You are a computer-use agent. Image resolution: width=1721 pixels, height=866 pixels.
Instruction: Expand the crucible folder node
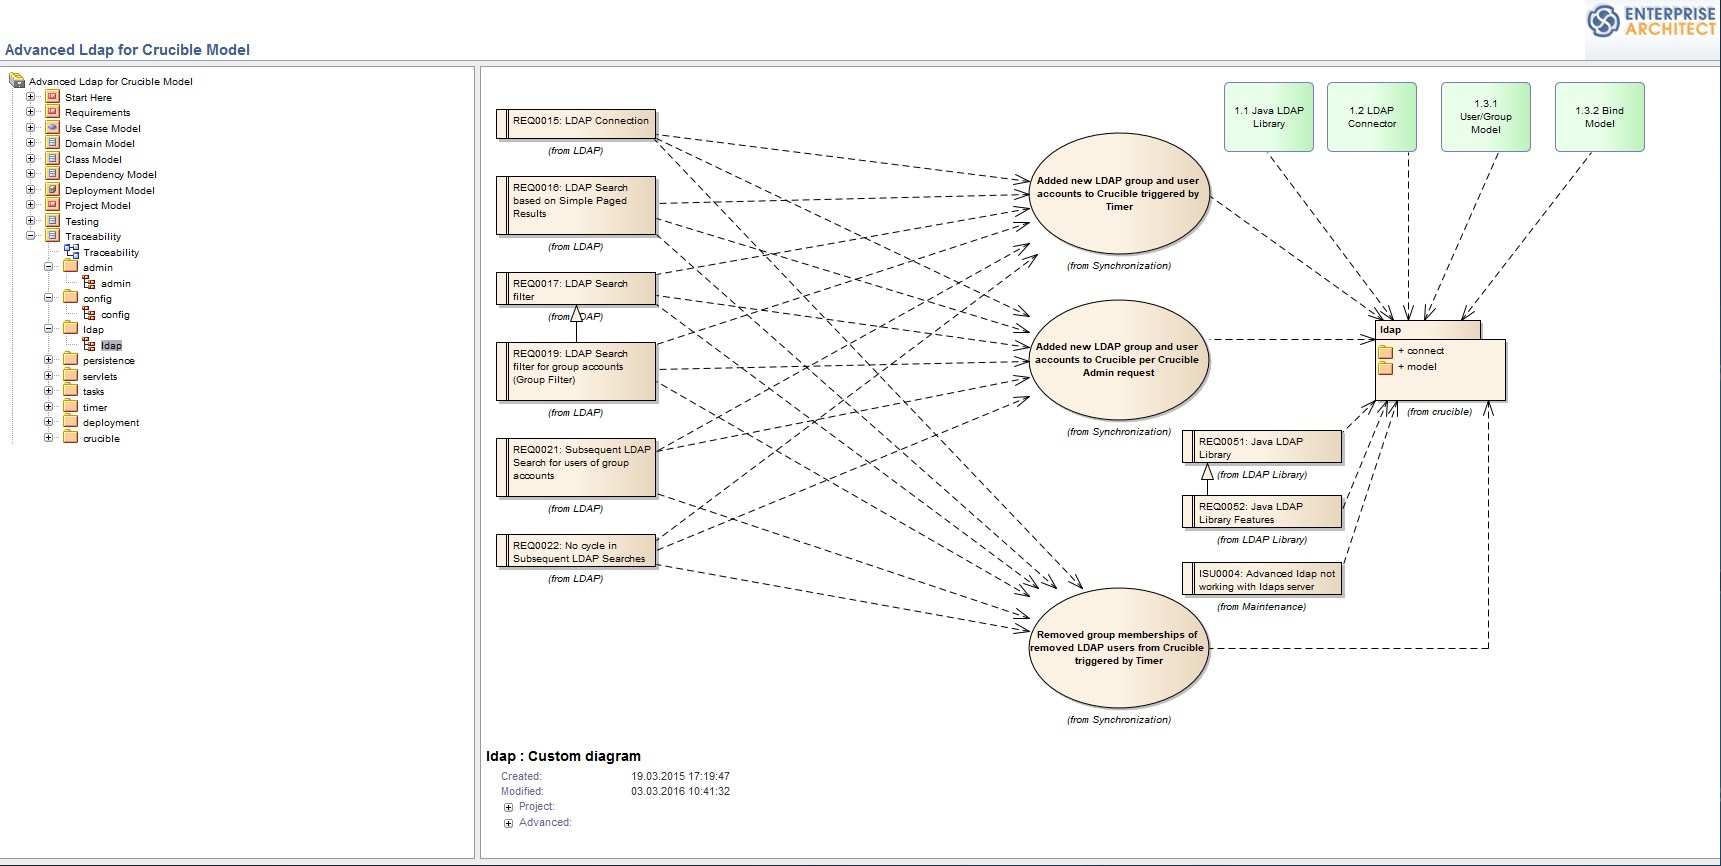point(48,438)
